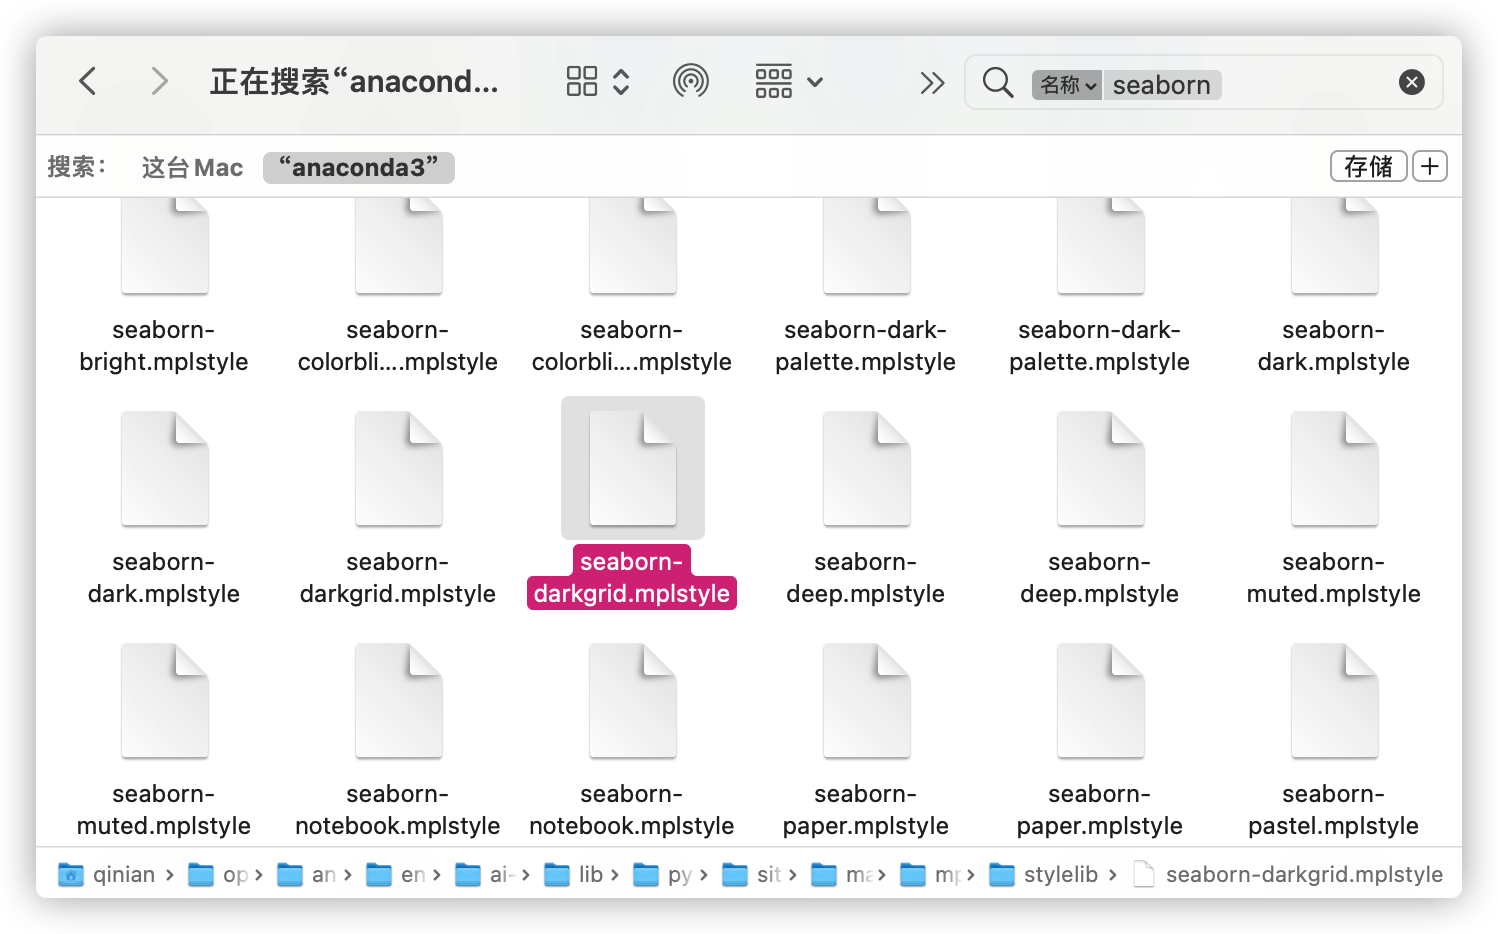Open the sit folder in path bar

pyautogui.click(x=752, y=874)
